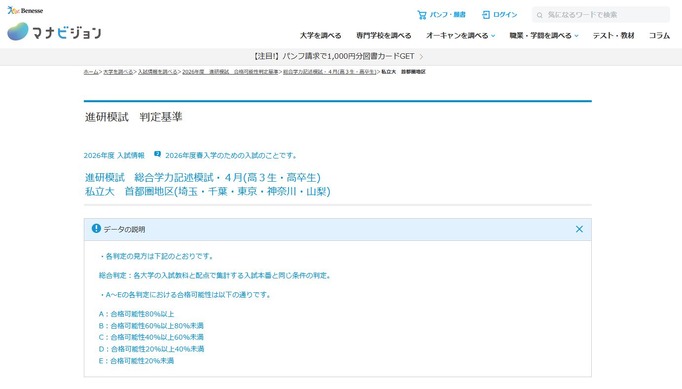Click the login door icon
This screenshot has height=389, width=682.
[486, 15]
